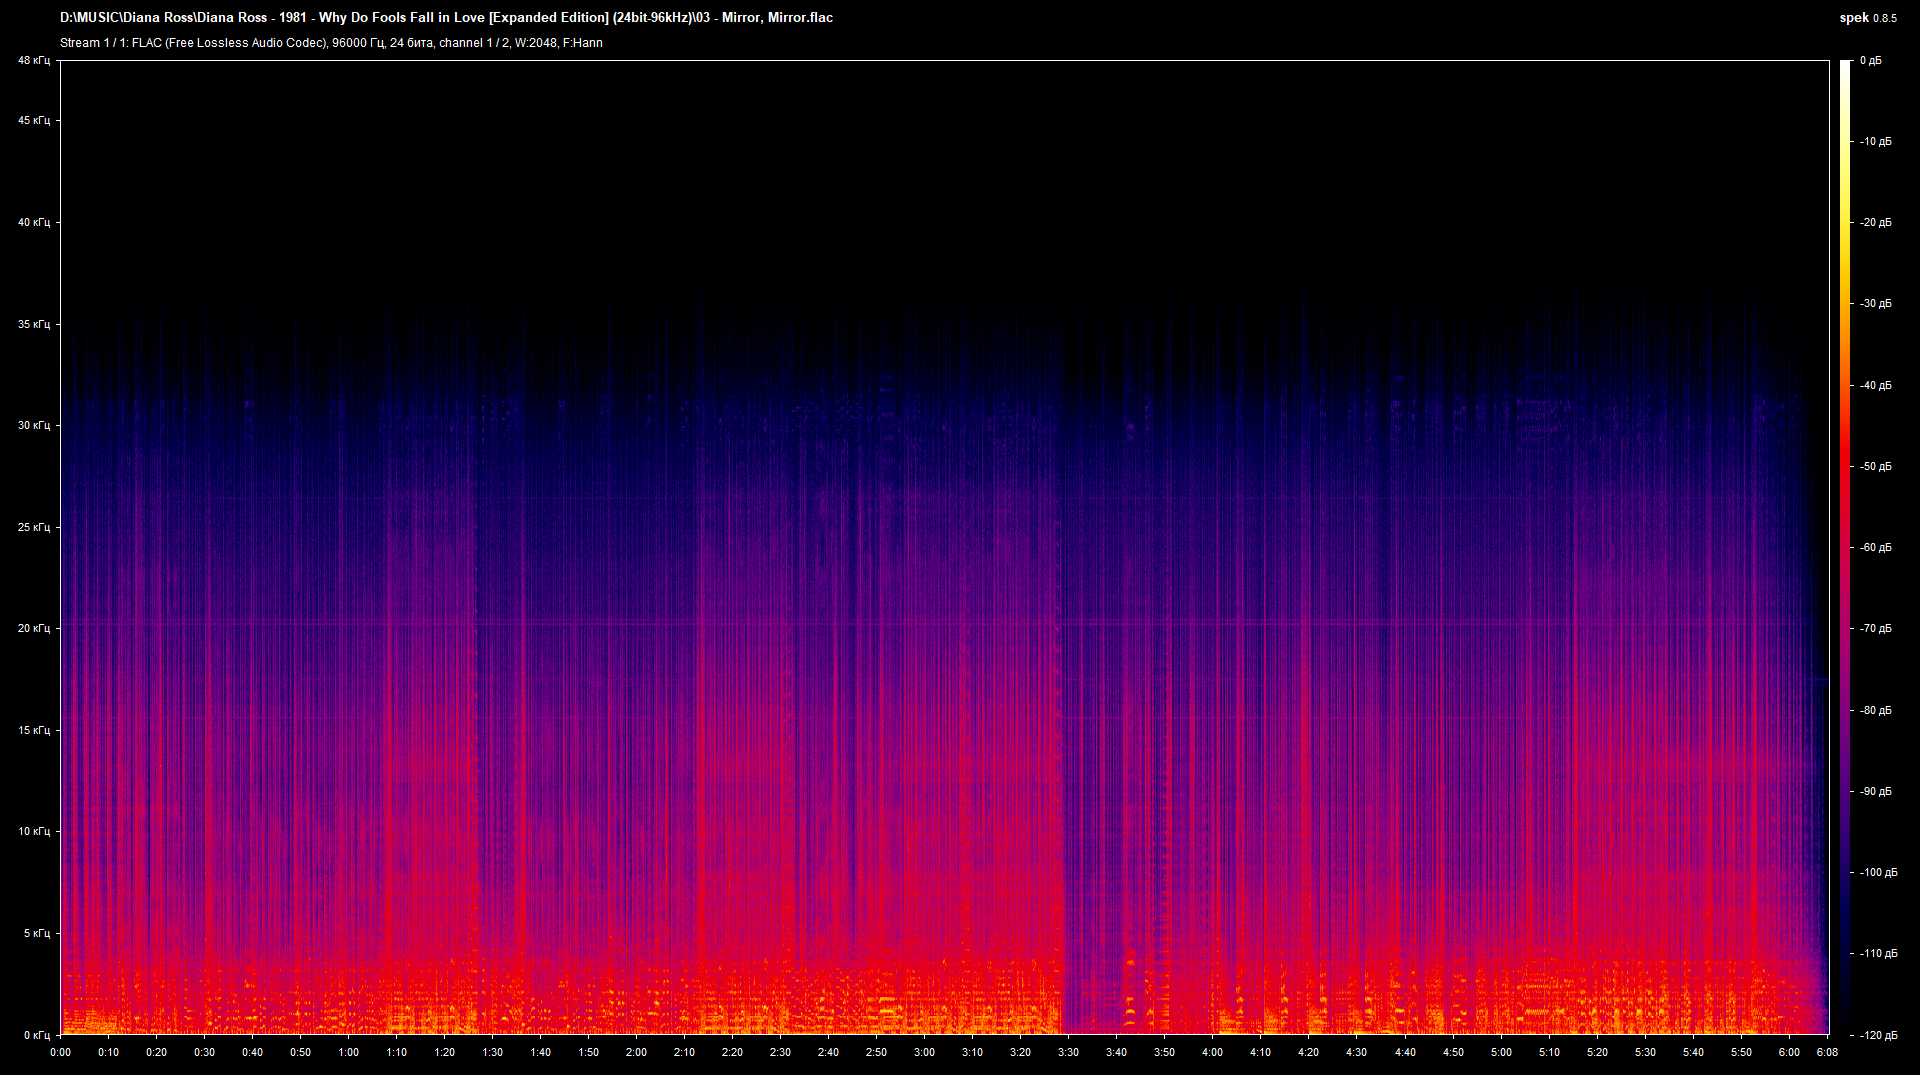Image resolution: width=1920 pixels, height=1075 pixels.
Task: Click the 0 дБ level label
Action: pos(1870,61)
